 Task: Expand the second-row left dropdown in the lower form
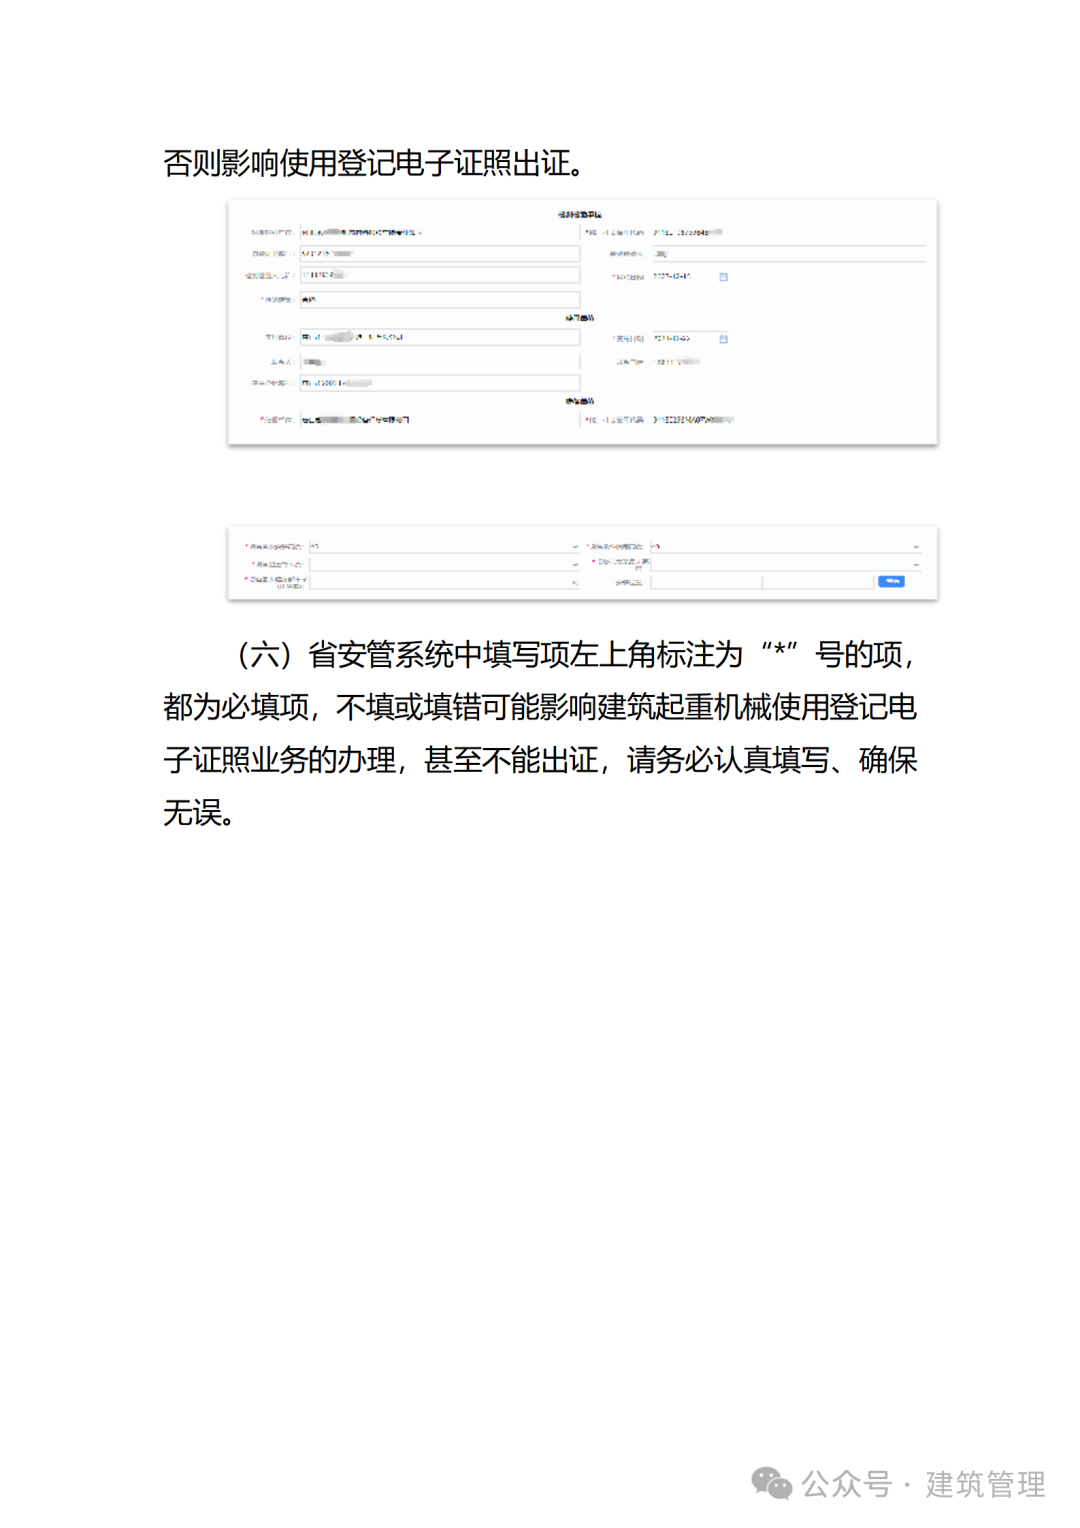tap(440, 564)
